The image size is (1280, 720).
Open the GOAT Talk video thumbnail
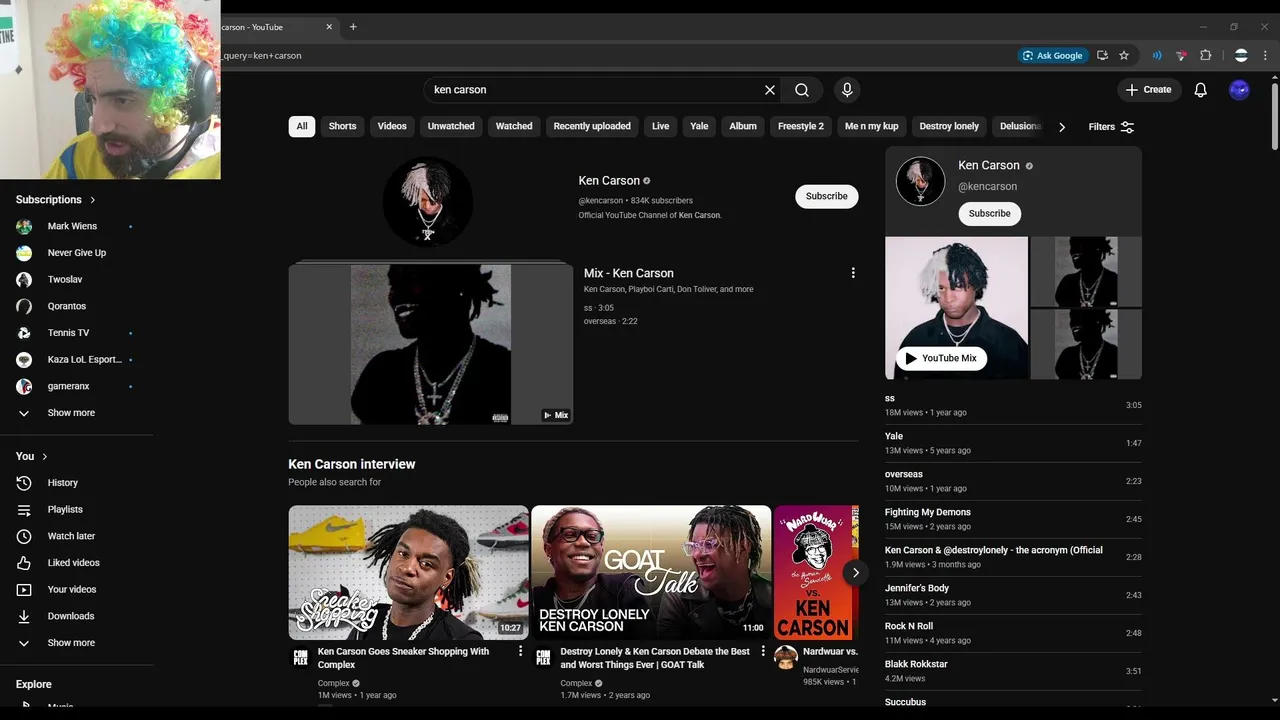point(651,573)
